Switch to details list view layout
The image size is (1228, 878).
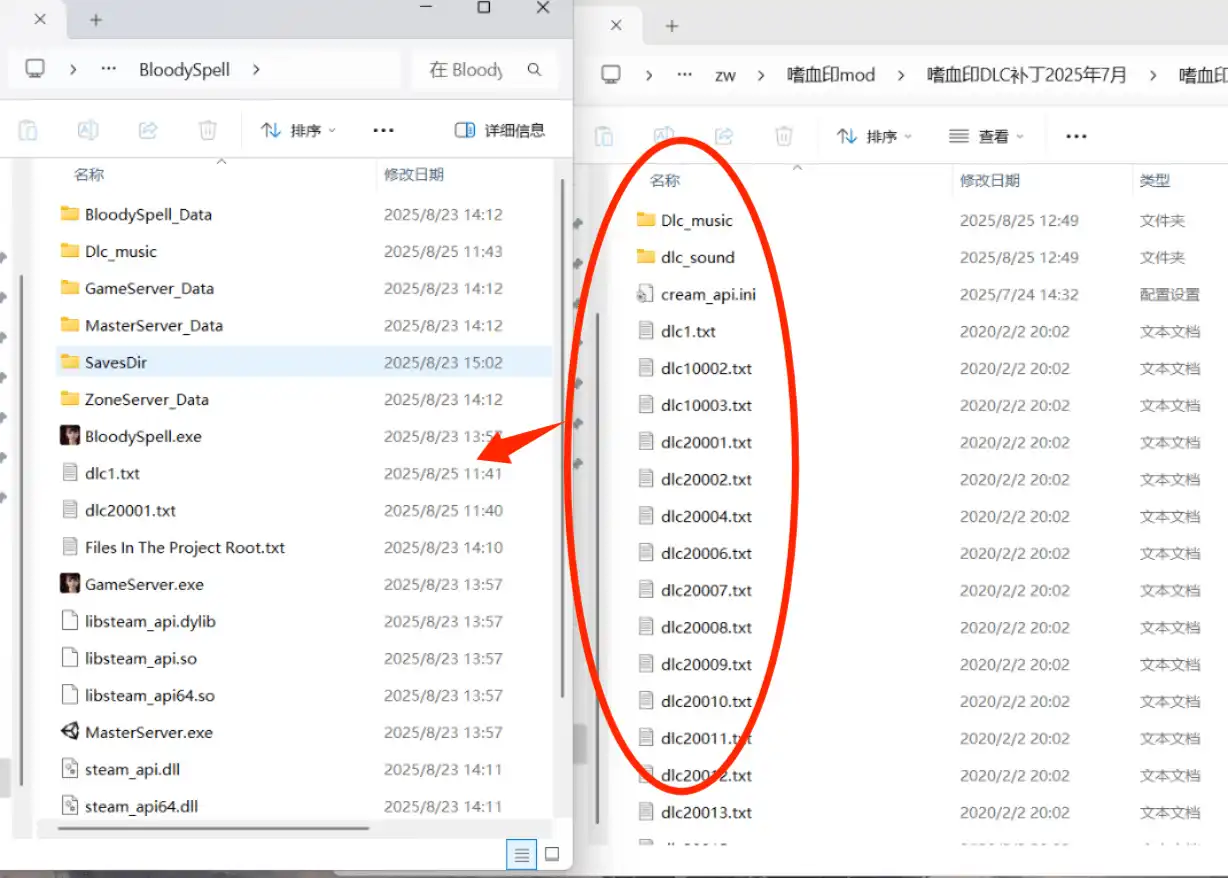[x=520, y=855]
